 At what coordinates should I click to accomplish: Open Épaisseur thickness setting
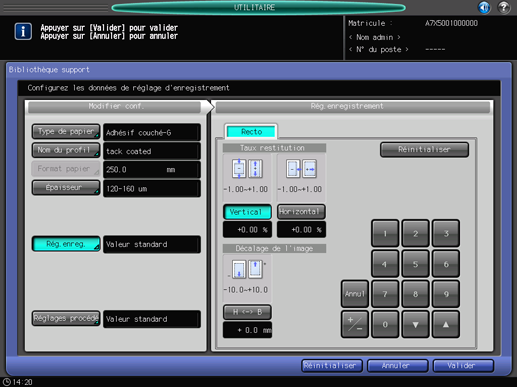click(66, 188)
